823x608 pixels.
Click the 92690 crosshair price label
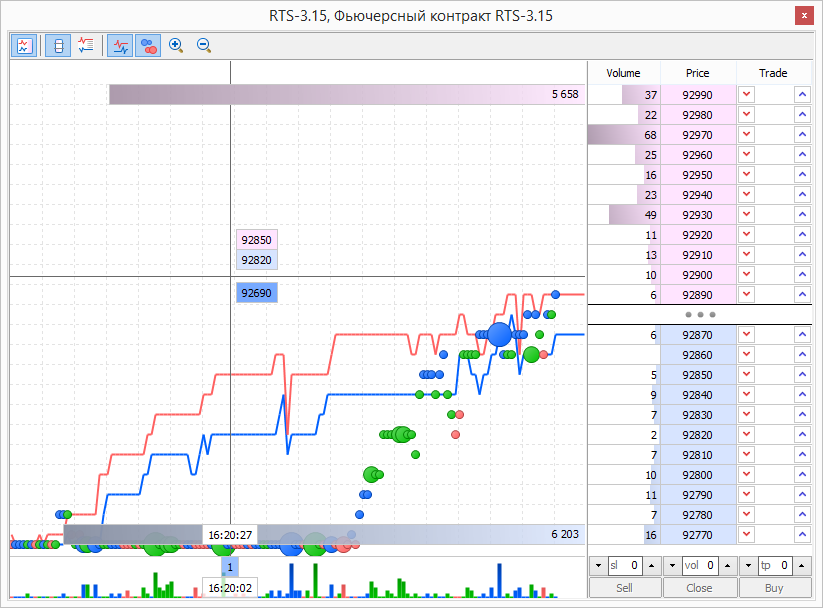pos(257,293)
